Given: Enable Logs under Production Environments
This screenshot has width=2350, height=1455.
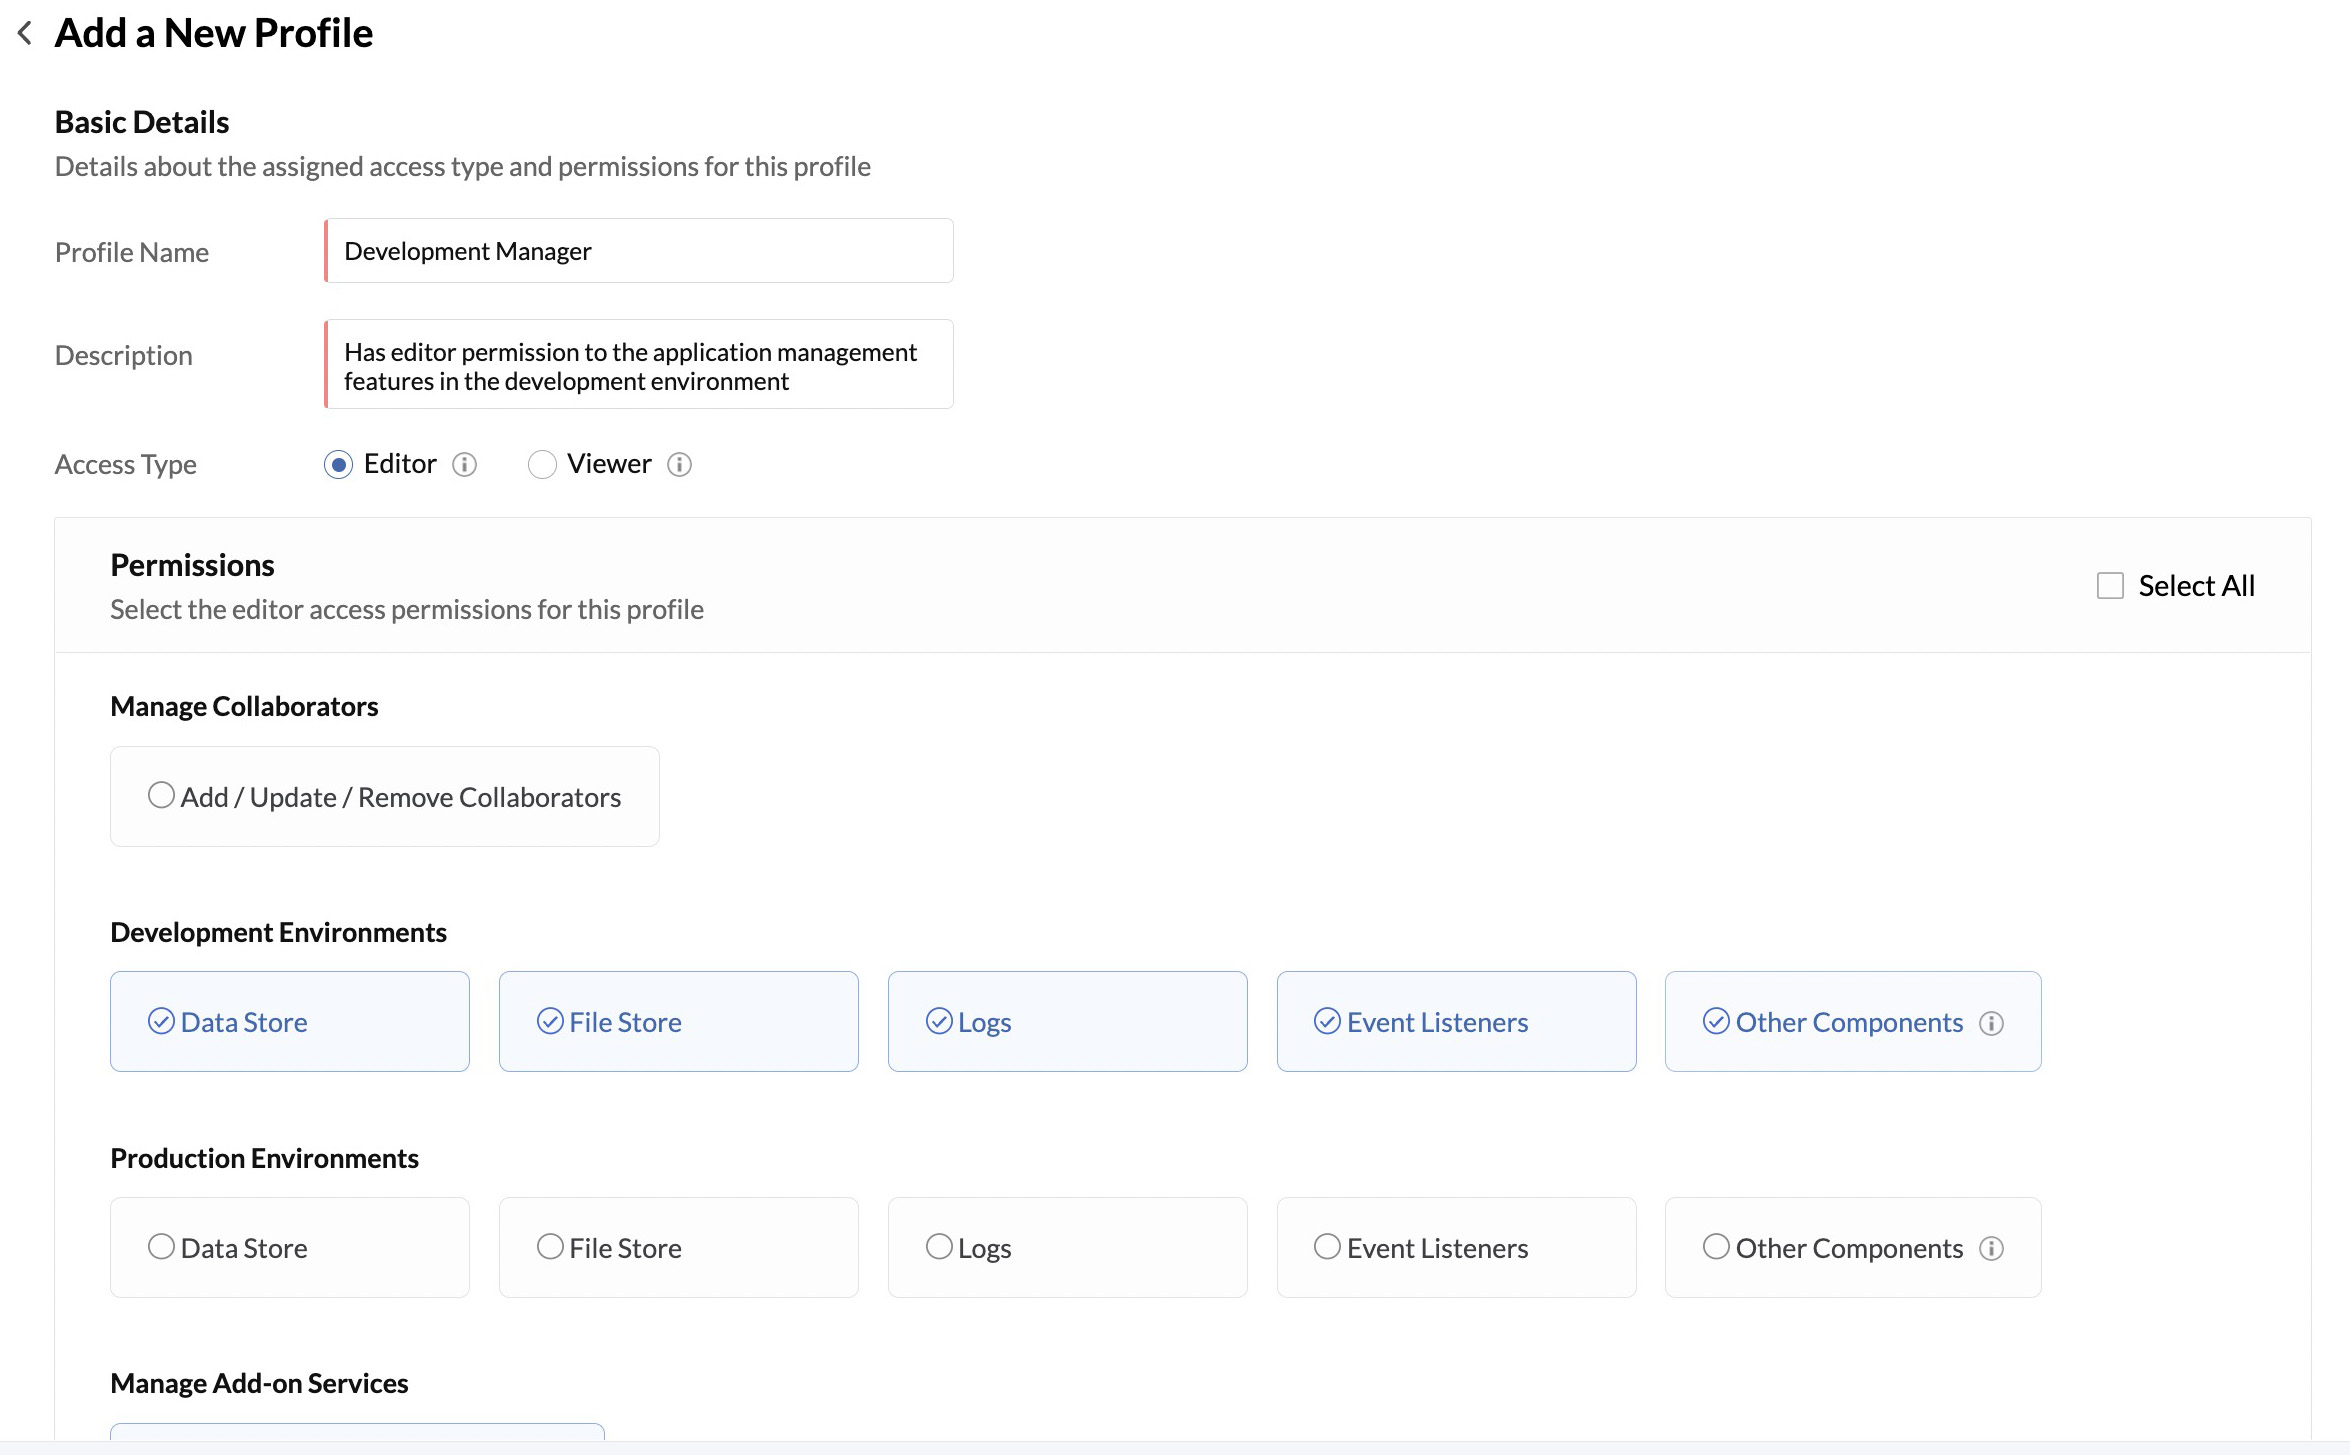Looking at the screenshot, I should click(938, 1247).
